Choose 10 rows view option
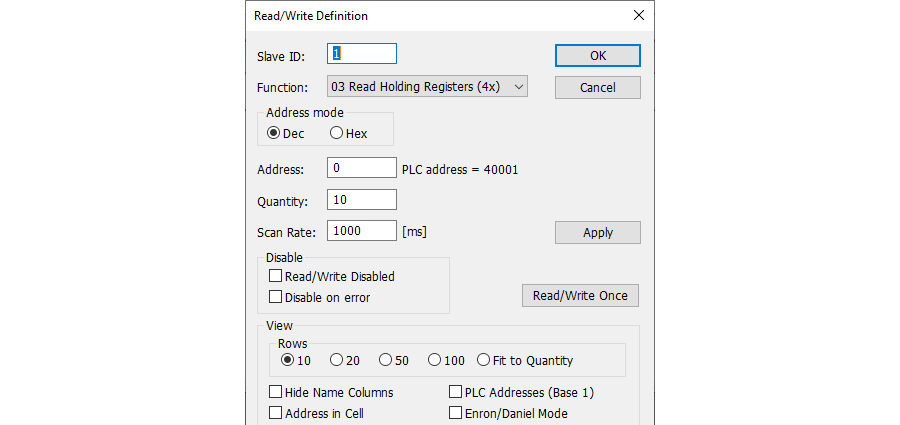This screenshot has width=900, height=425. (x=296, y=361)
